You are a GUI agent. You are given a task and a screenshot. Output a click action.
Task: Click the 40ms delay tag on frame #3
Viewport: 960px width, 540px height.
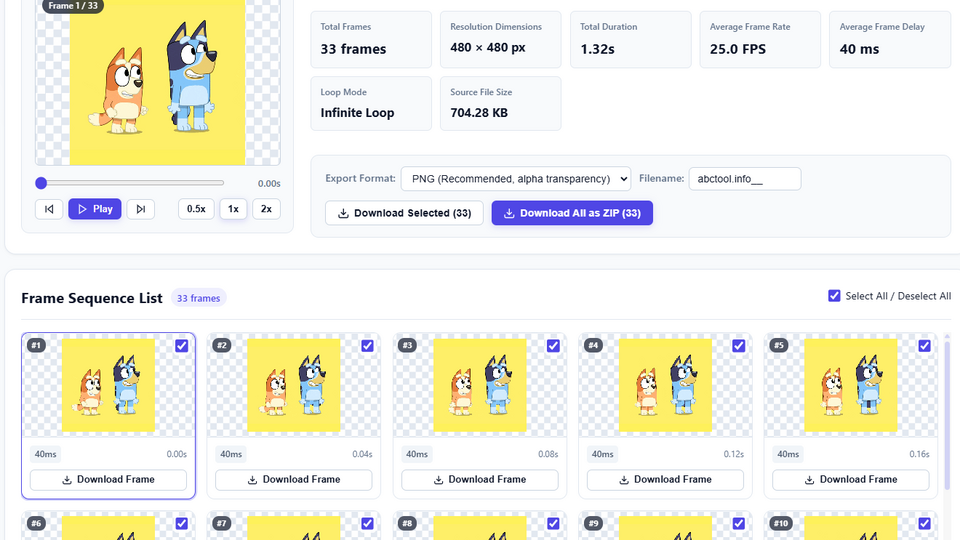pos(416,454)
